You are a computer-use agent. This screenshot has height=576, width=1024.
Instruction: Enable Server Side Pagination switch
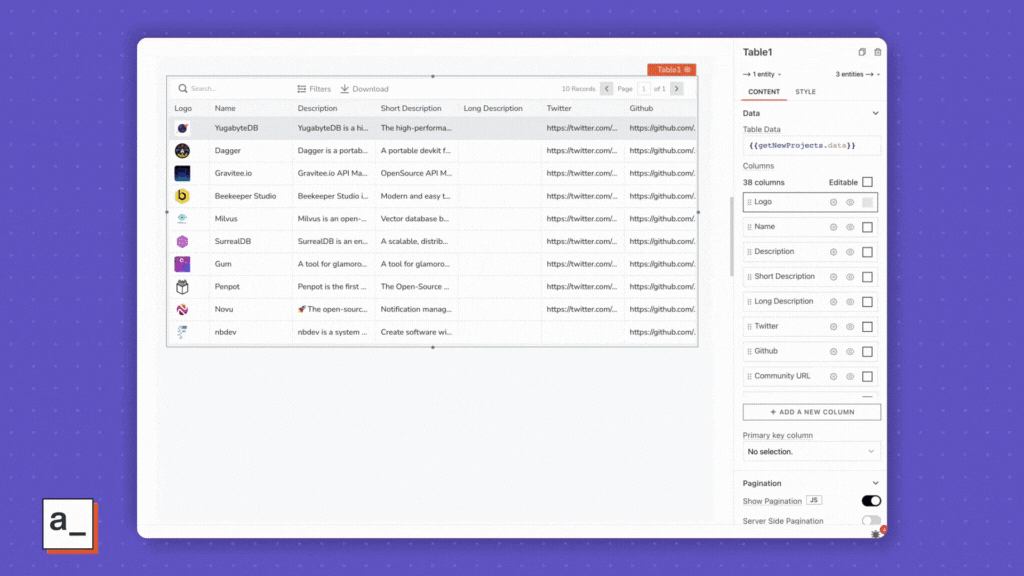click(x=871, y=520)
